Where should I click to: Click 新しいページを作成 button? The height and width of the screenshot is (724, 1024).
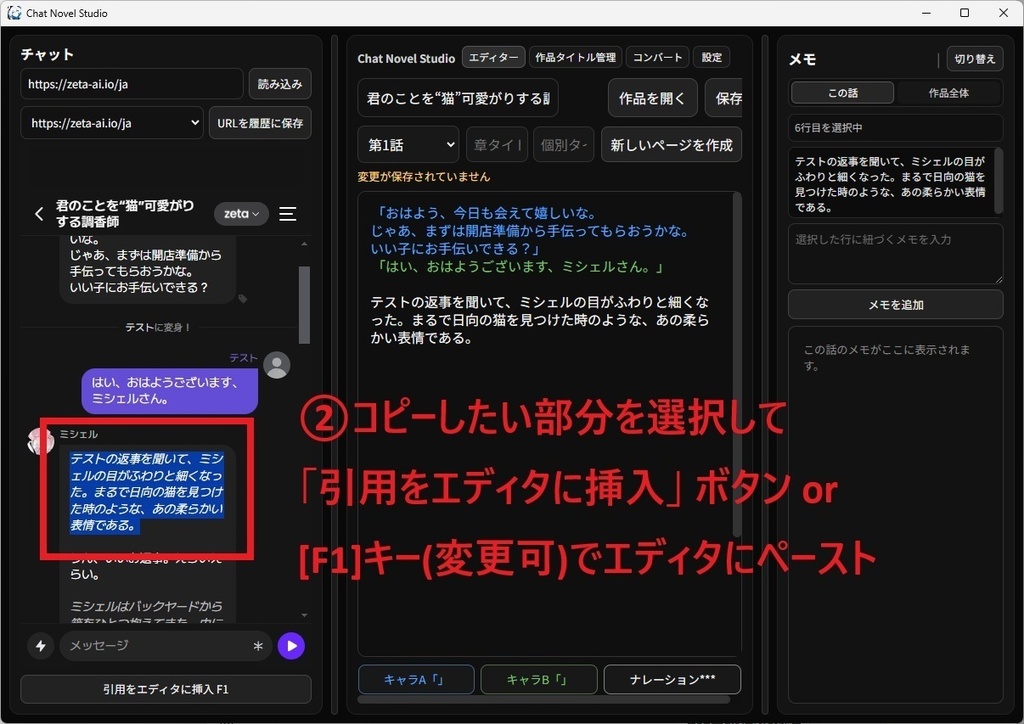click(671, 144)
